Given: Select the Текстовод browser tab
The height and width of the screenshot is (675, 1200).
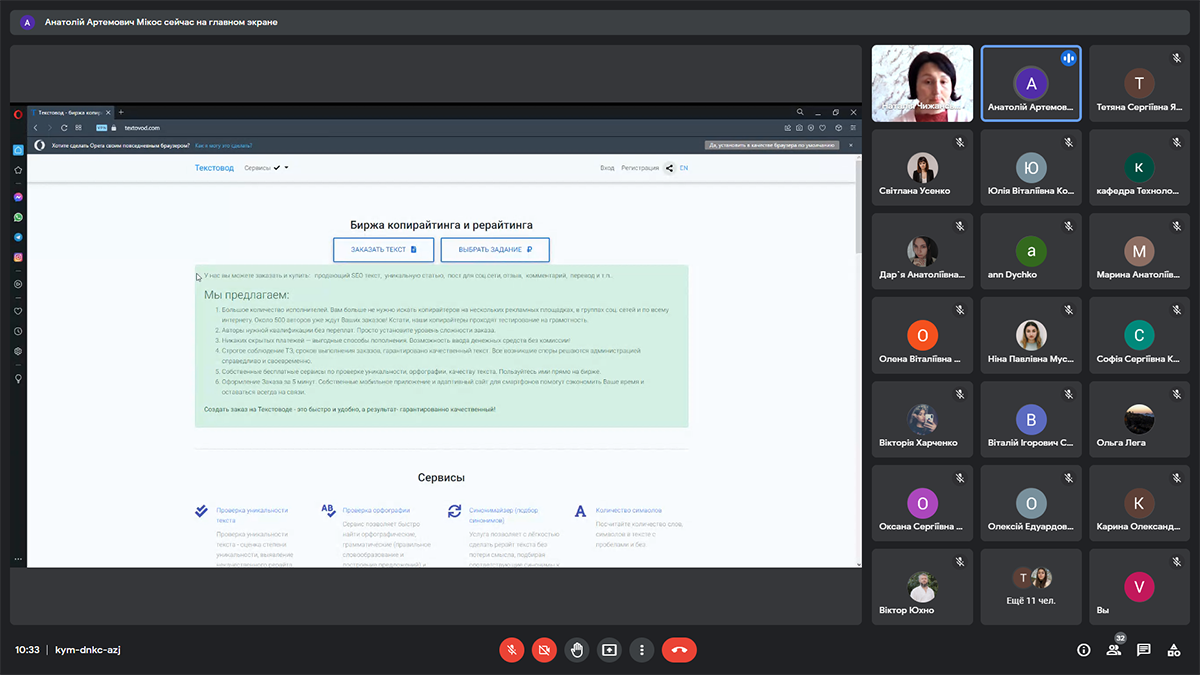Looking at the screenshot, I should click(x=70, y=112).
